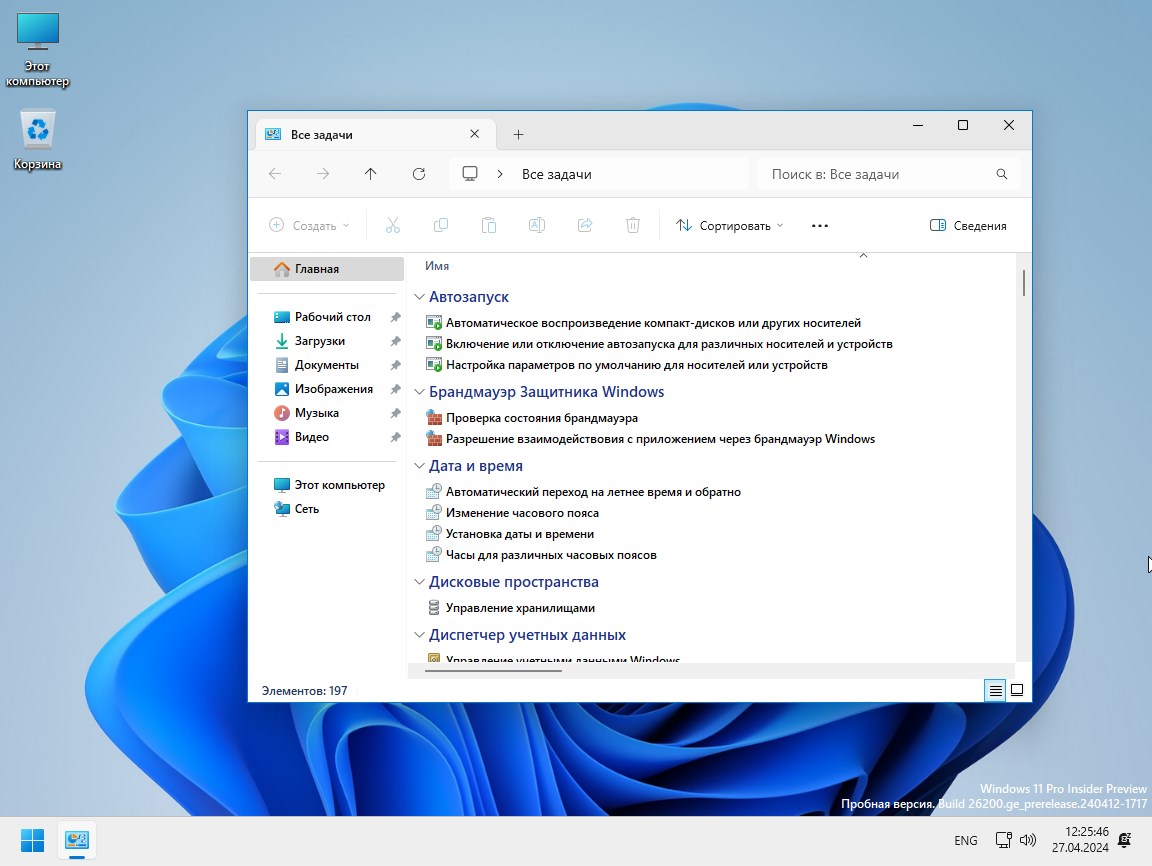Refresh the folder view
Screen dimensions: 1152x866
[419, 174]
